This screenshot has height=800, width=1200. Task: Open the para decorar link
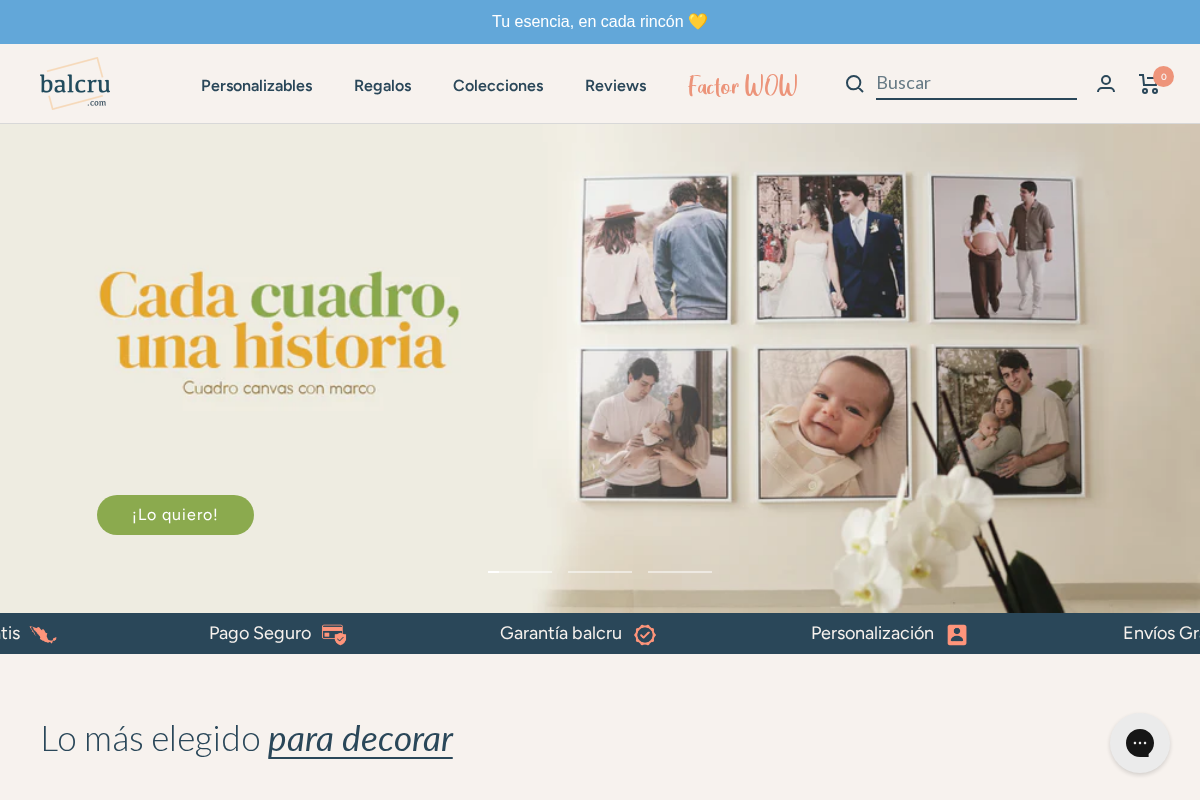[360, 739]
